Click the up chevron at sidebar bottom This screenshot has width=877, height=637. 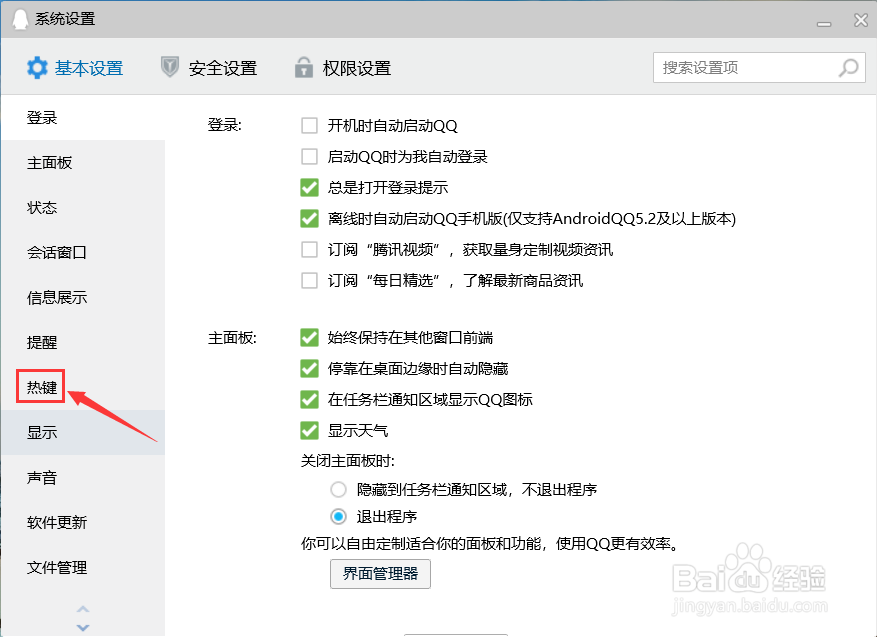pos(82,609)
